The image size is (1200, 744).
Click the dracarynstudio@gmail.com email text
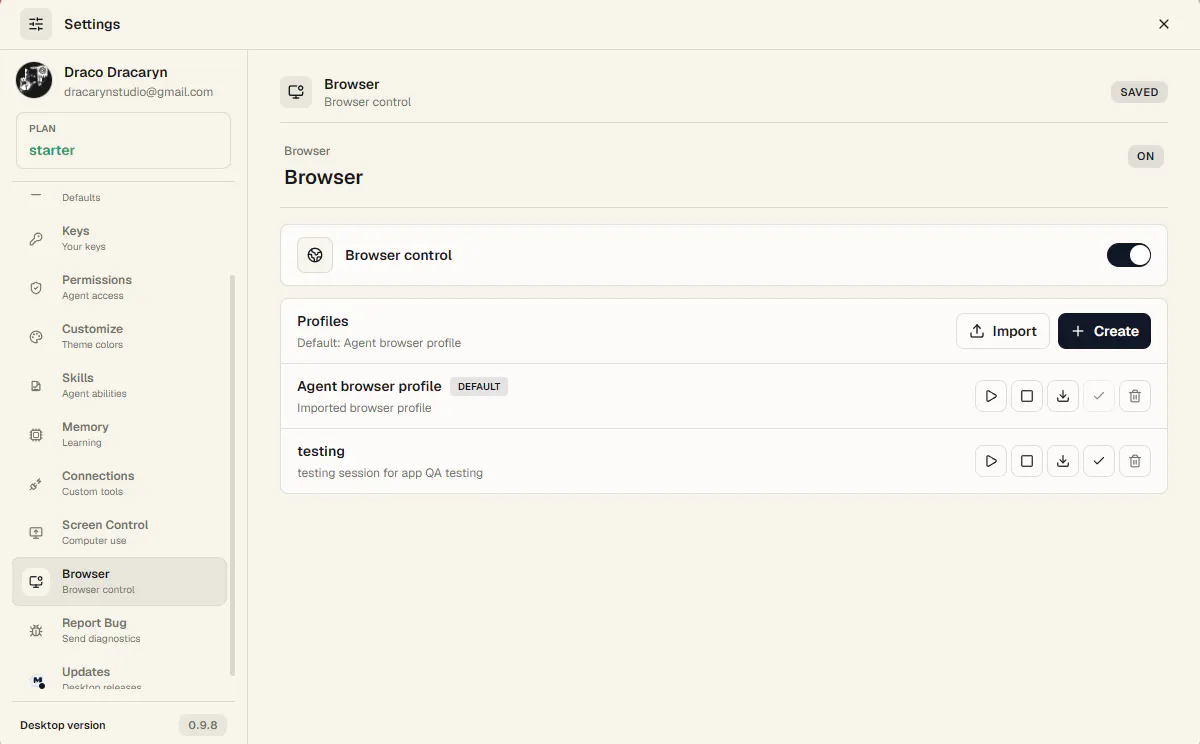click(138, 92)
